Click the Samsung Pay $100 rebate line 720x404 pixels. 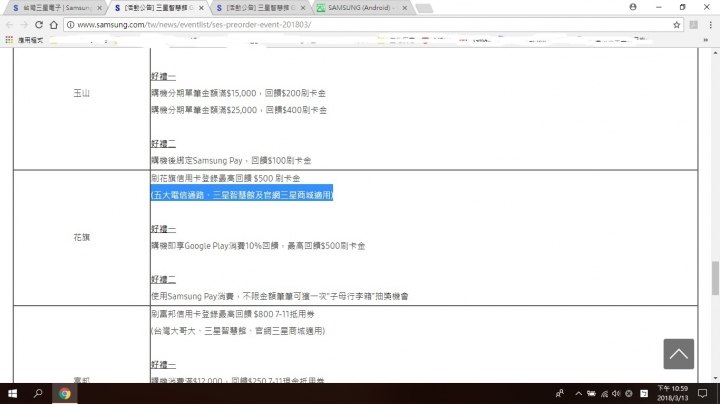231,160
